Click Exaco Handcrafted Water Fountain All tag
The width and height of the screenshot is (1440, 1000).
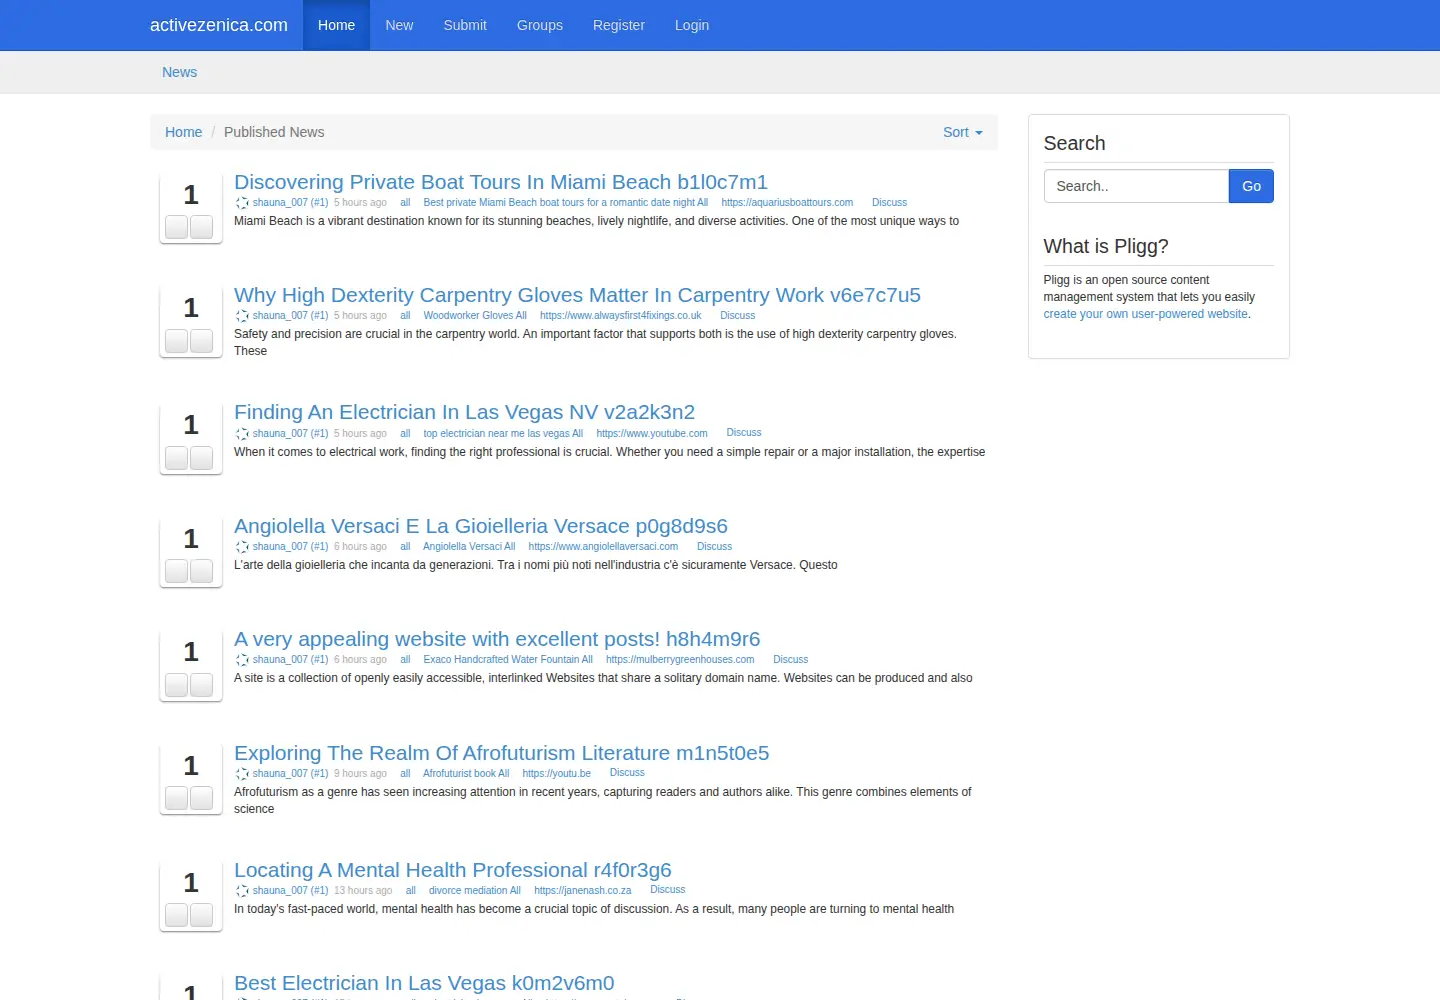[508, 659]
